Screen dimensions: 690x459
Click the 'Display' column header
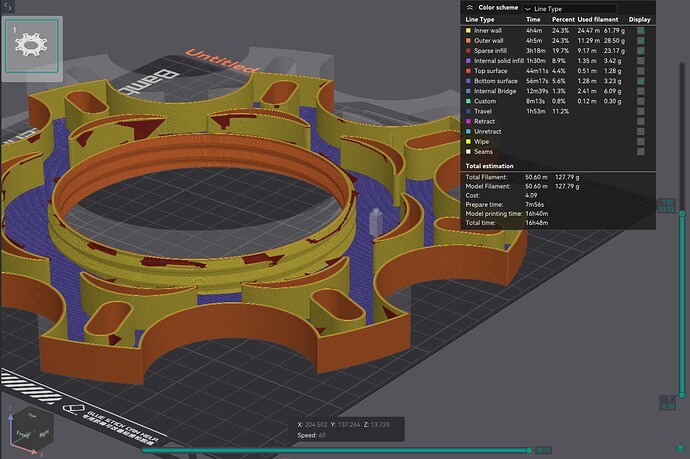click(x=639, y=19)
